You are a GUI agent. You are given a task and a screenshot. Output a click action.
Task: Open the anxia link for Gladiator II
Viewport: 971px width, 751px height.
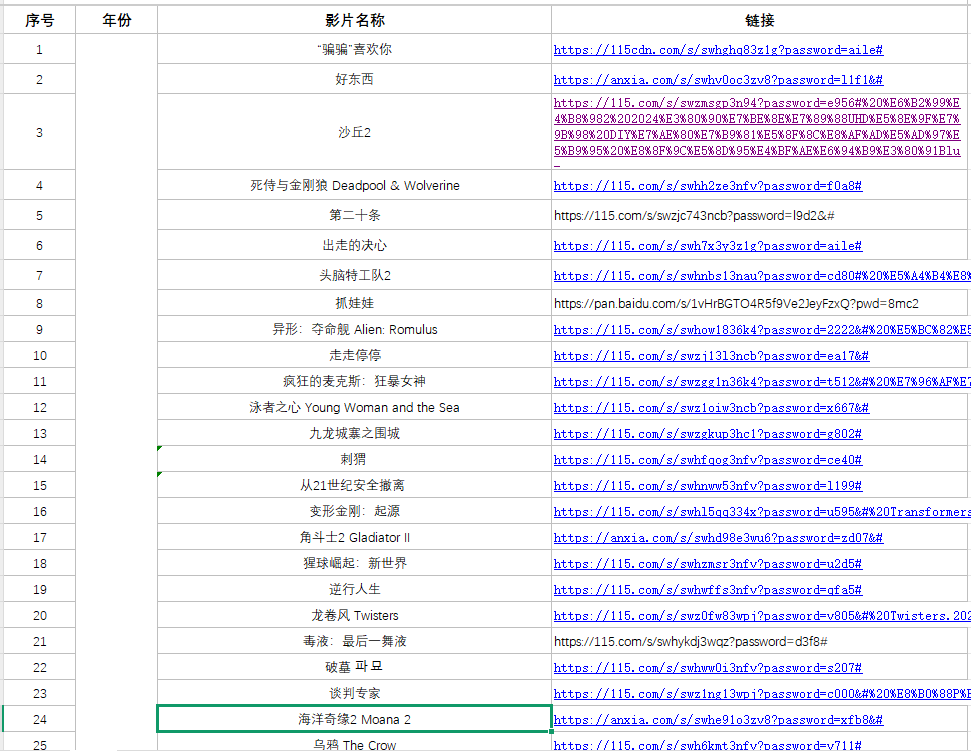click(718, 538)
